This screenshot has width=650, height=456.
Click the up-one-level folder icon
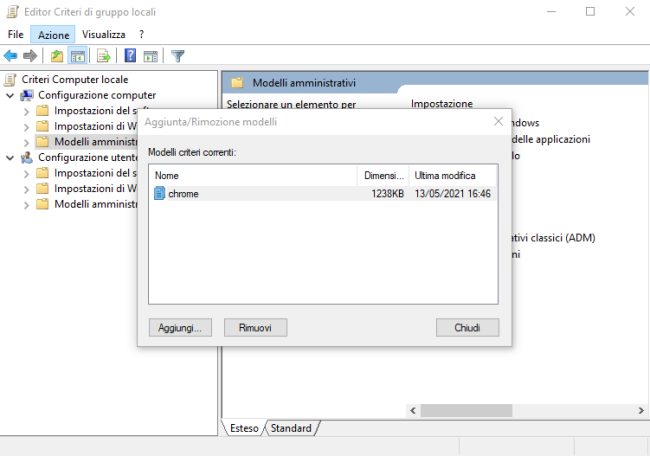(x=57, y=56)
